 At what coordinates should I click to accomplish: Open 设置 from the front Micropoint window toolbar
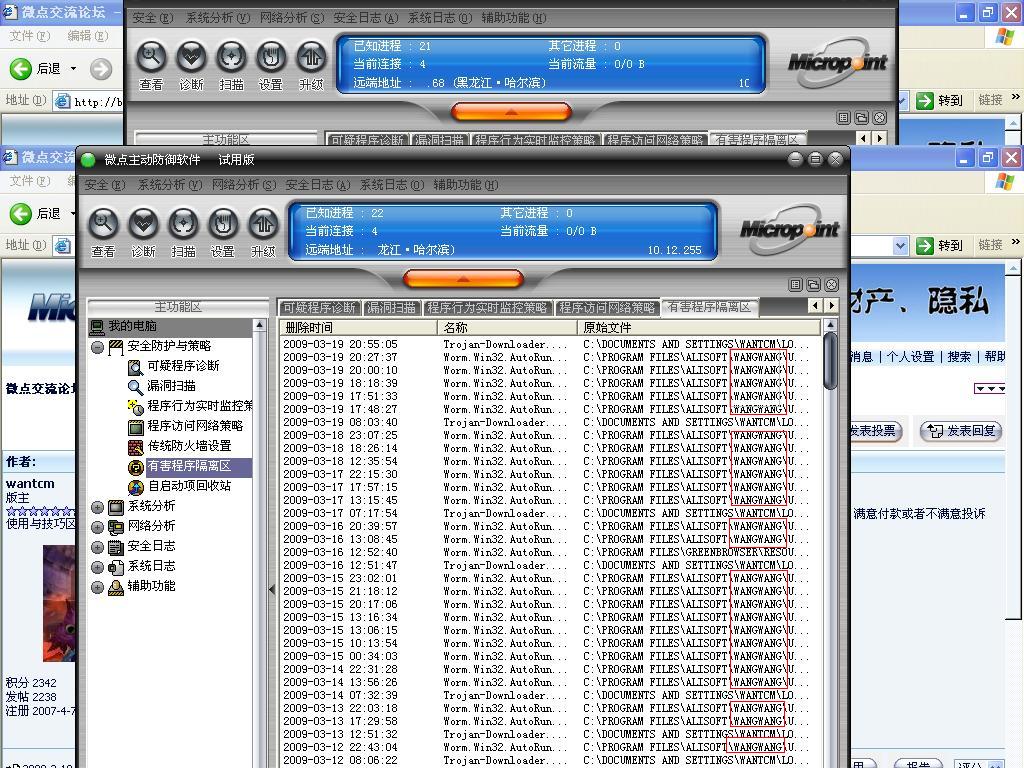[223, 224]
